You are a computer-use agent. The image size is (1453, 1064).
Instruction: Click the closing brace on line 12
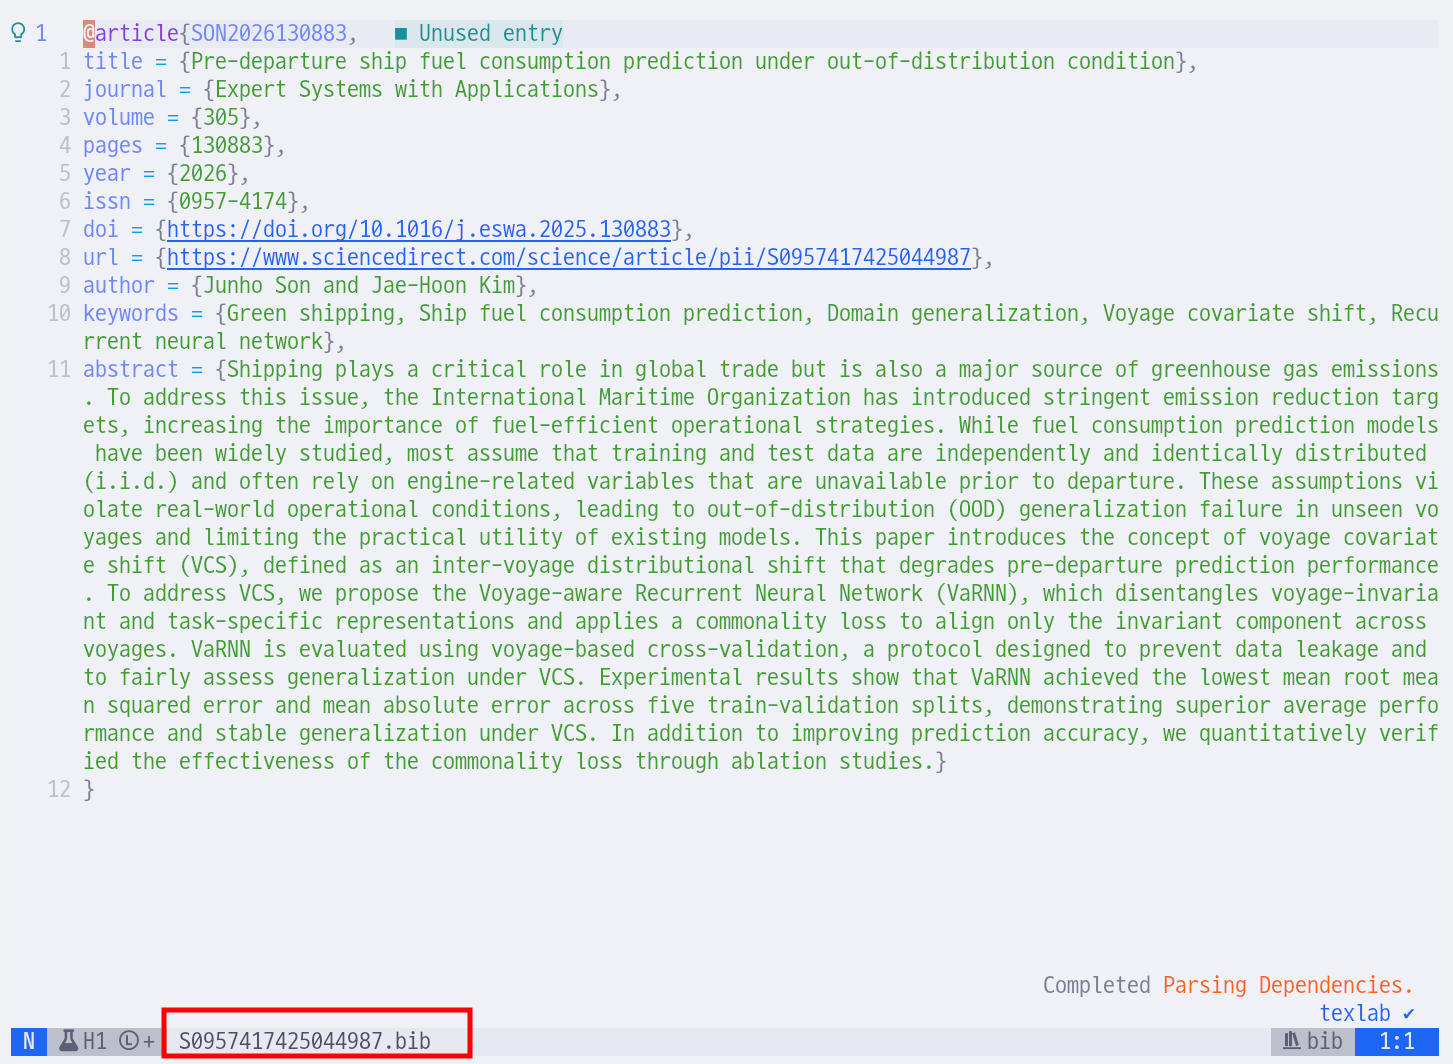(x=89, y=790)
